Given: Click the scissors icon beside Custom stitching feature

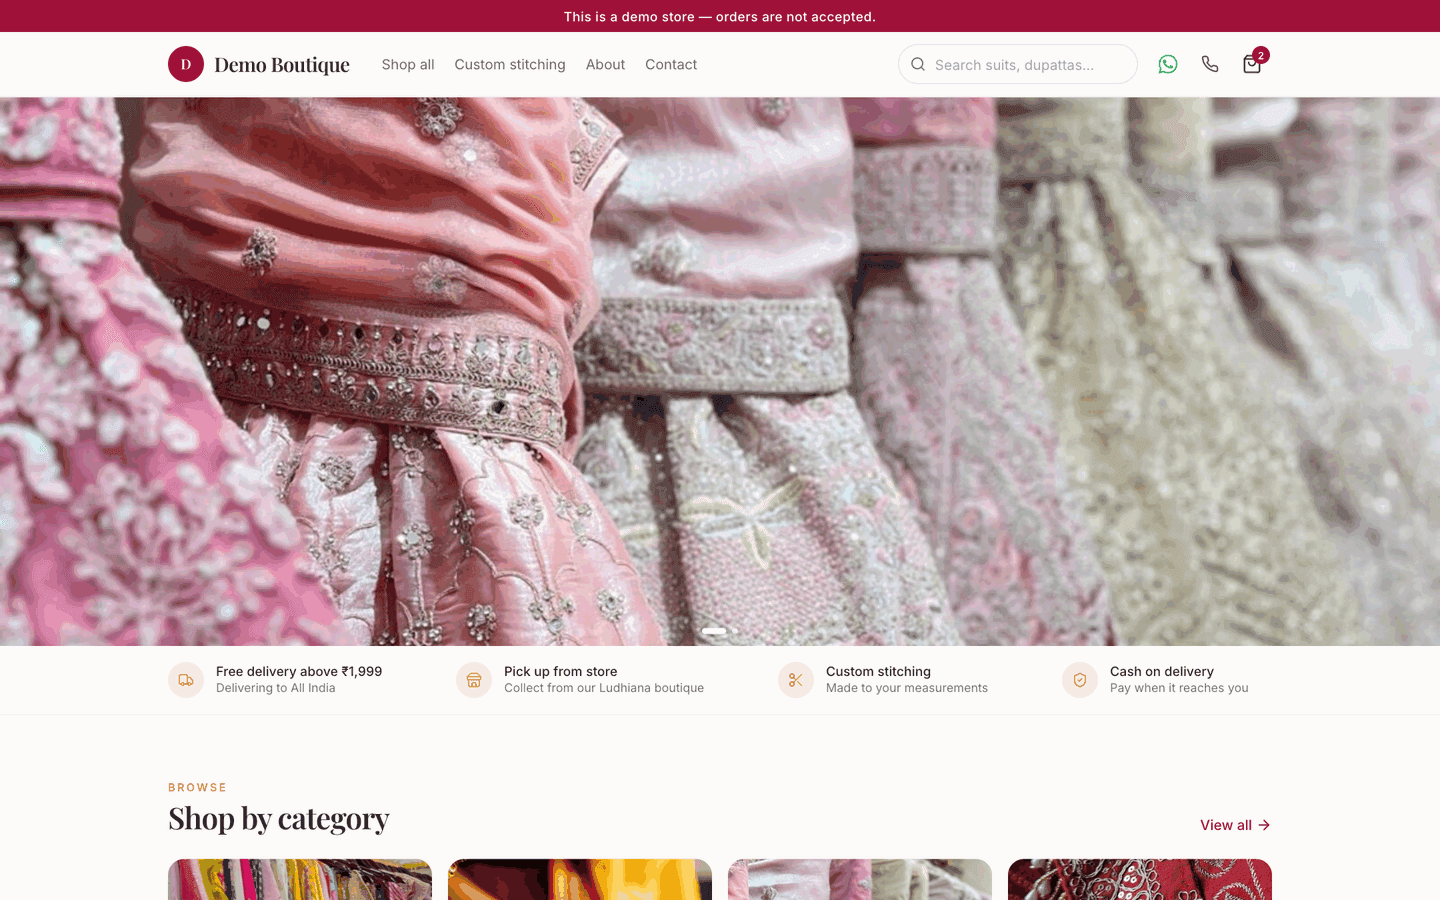Looking at the screenshot, I should 796,680.
